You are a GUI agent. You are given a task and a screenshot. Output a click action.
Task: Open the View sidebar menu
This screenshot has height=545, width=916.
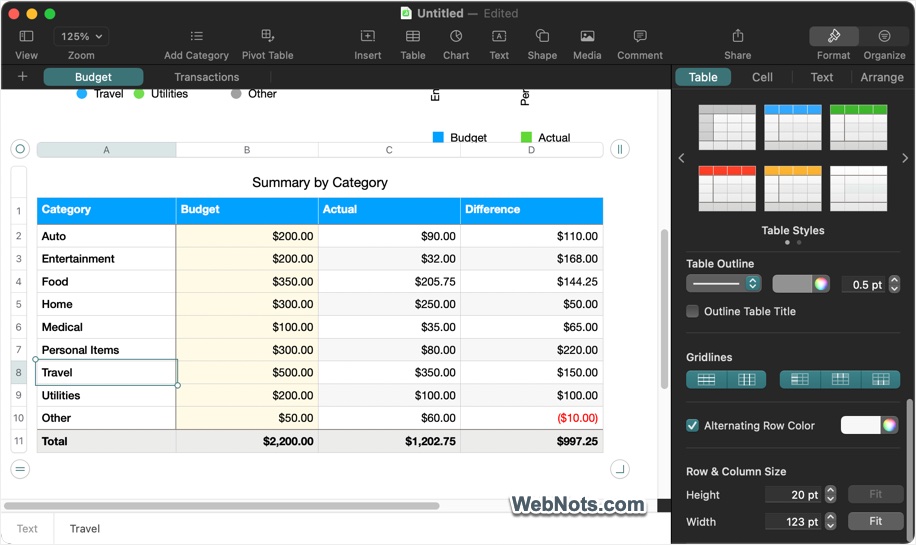(26, 36)
